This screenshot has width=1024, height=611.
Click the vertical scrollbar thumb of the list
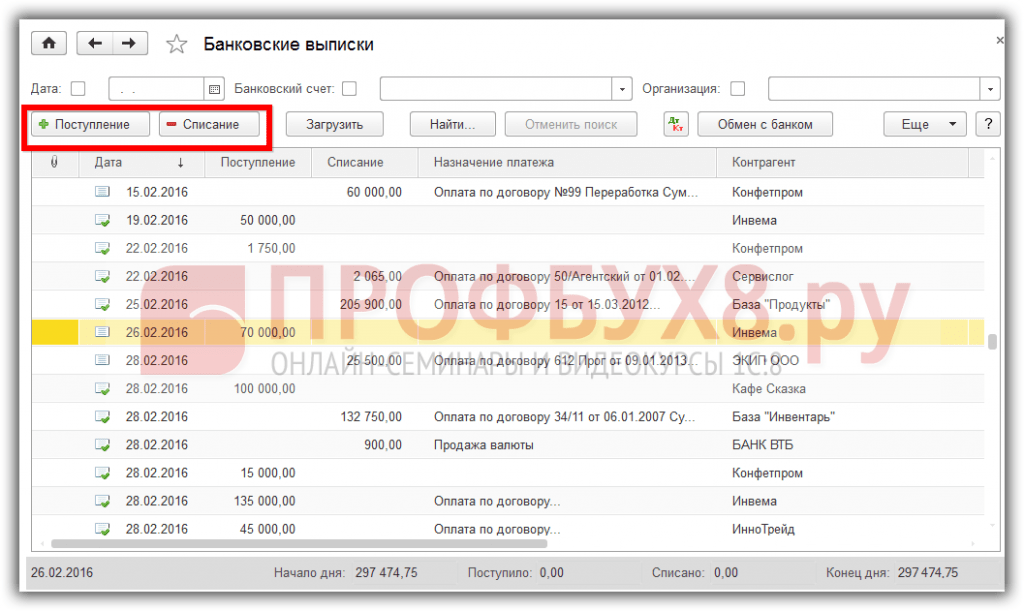pos(992,341)
